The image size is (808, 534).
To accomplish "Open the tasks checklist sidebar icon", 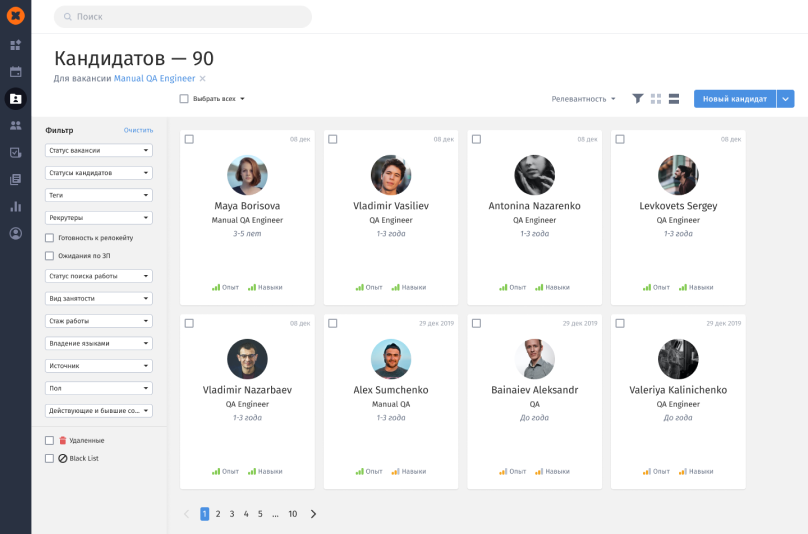I will pyautogui.click(x=15, y=153).
